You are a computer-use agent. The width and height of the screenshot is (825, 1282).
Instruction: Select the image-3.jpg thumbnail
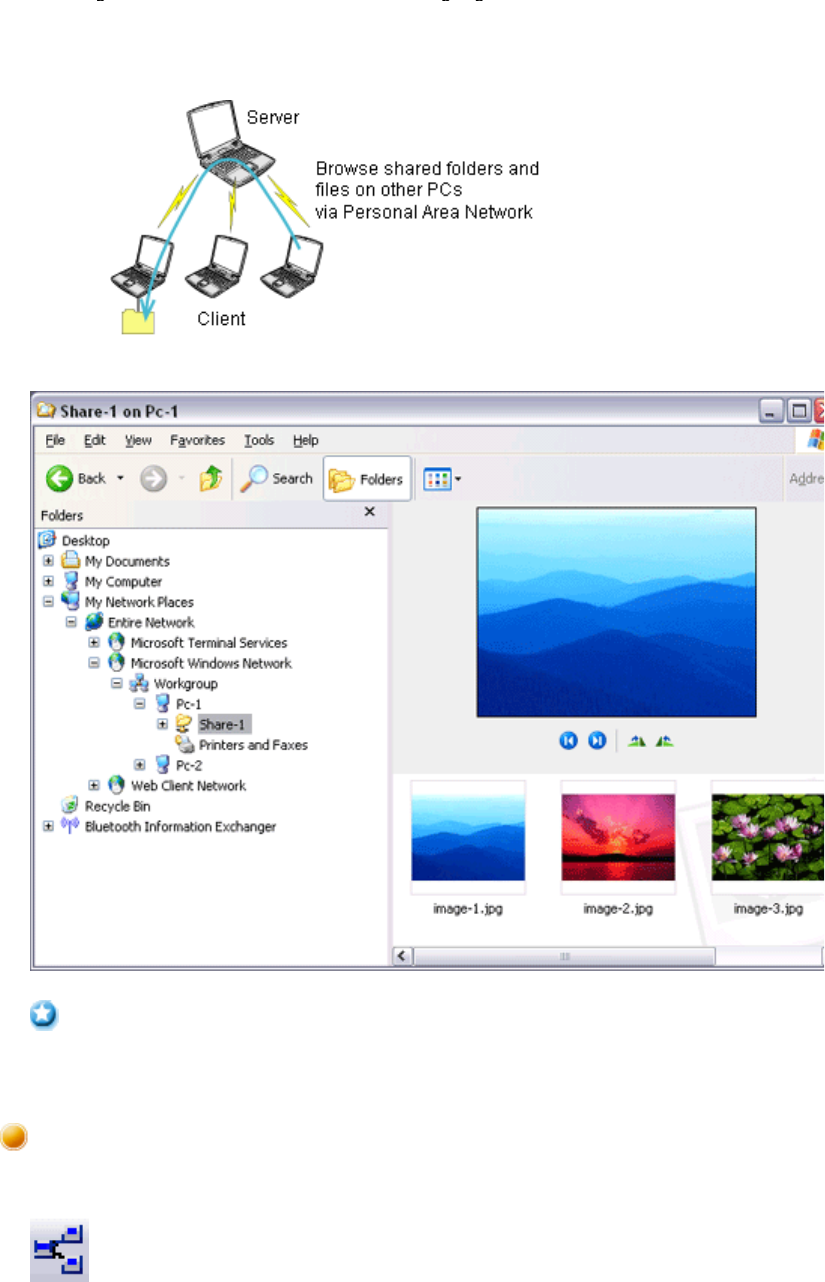(x=767, y=837)
